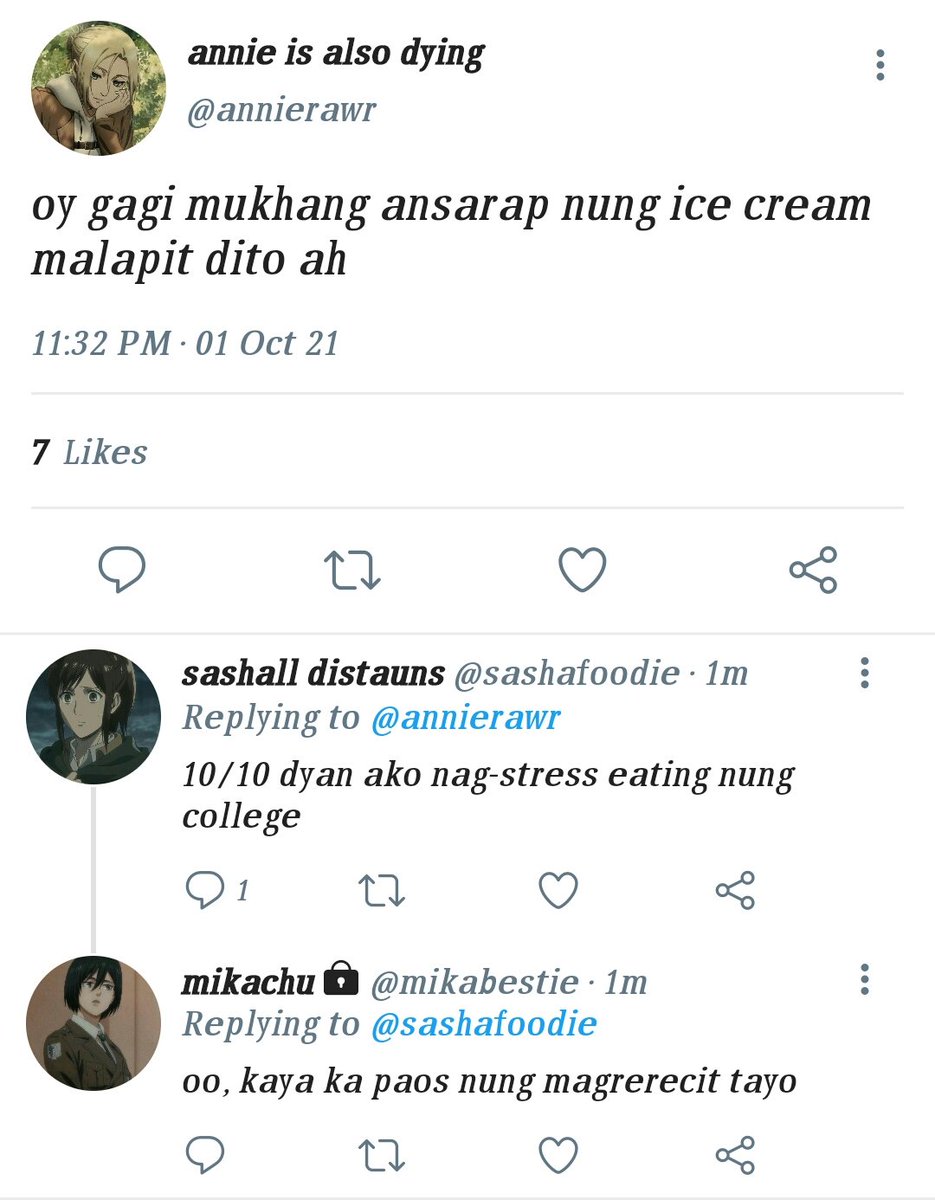Retweet sashall distauns' reply
This screenshot has width=935, height=1200.
point(382,890)
